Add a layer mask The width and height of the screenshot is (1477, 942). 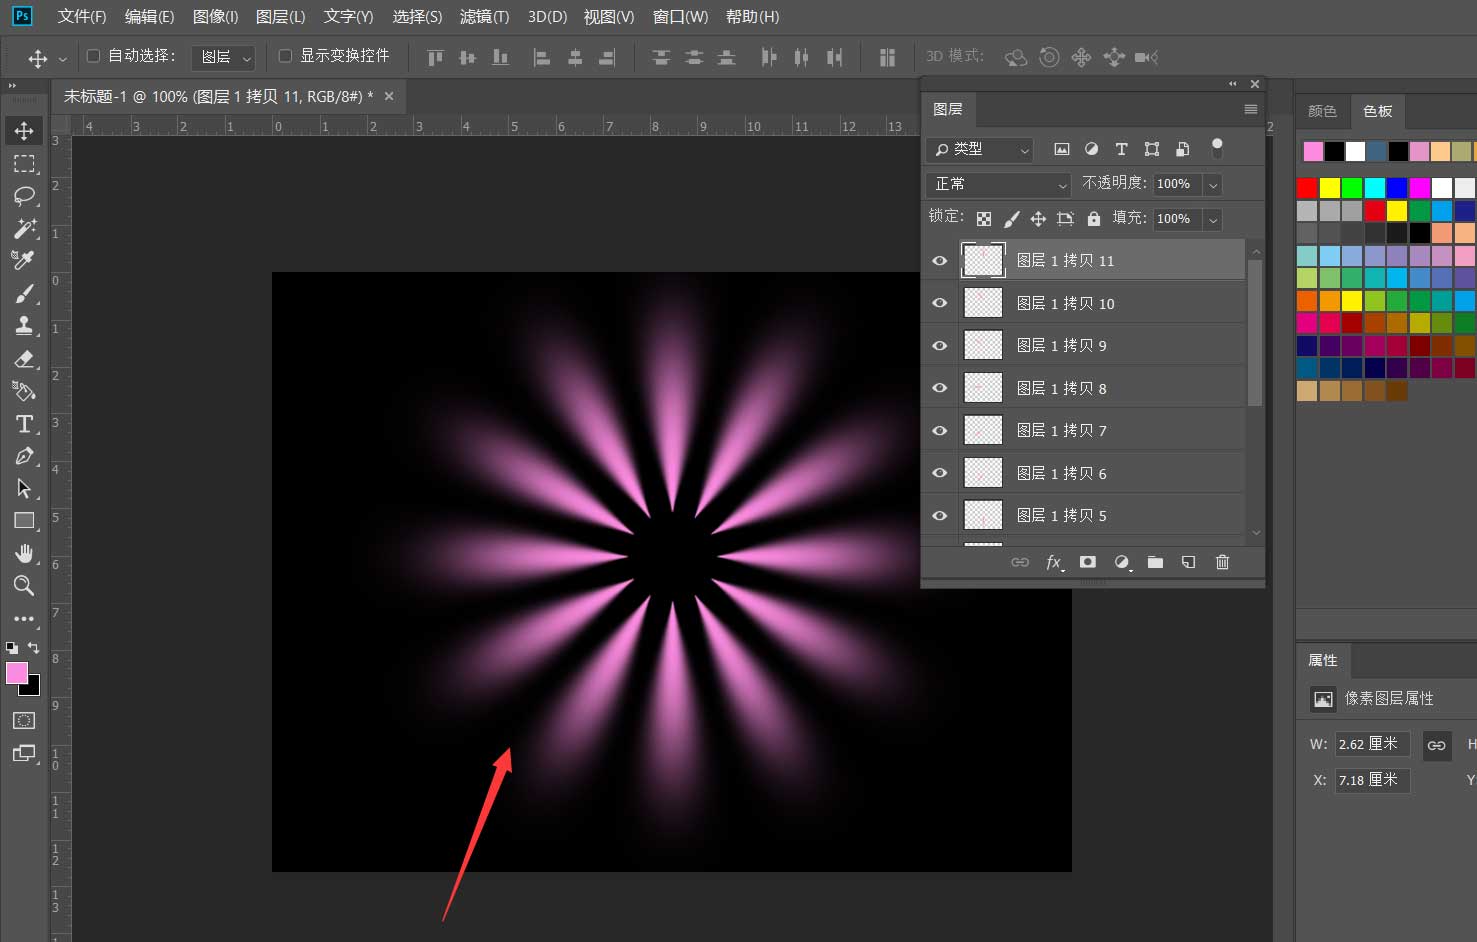(1088, 562)
